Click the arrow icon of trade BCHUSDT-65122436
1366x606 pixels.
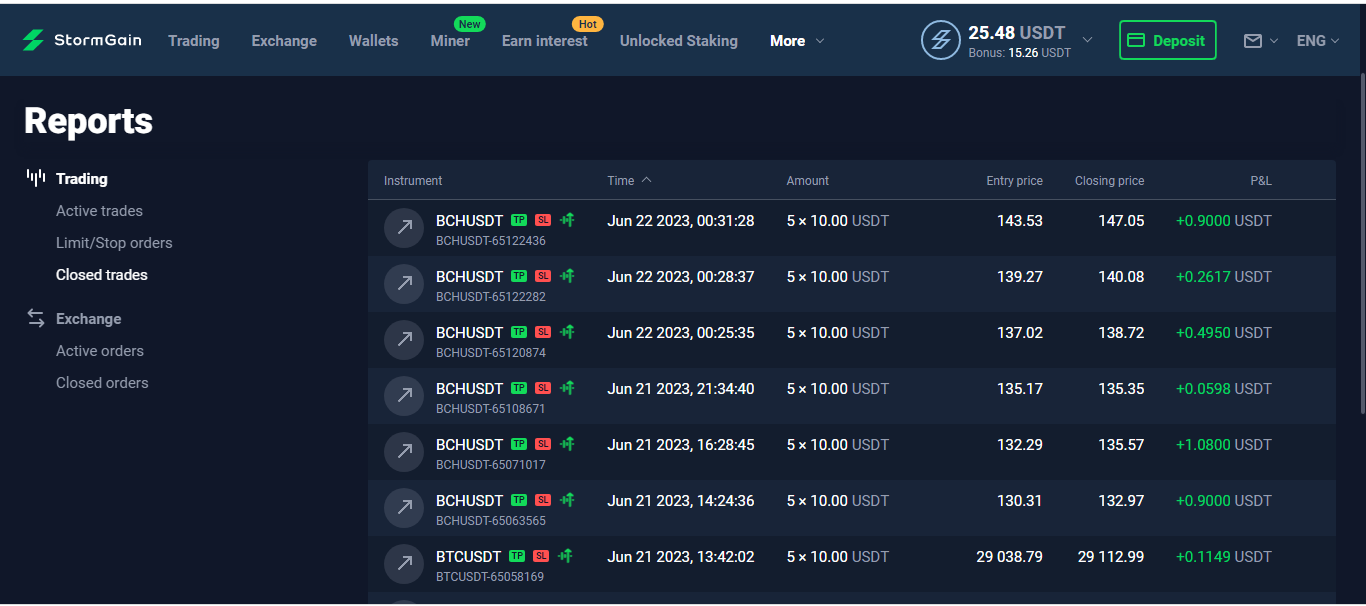[404, 228]
